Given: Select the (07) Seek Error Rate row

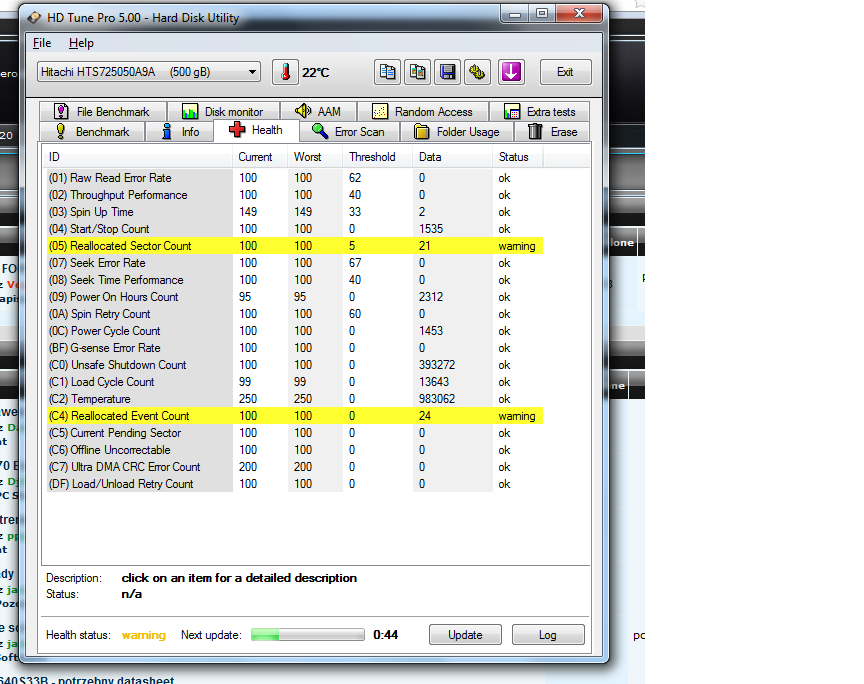Looking at the screenshot, I should (x=295, y=263).
